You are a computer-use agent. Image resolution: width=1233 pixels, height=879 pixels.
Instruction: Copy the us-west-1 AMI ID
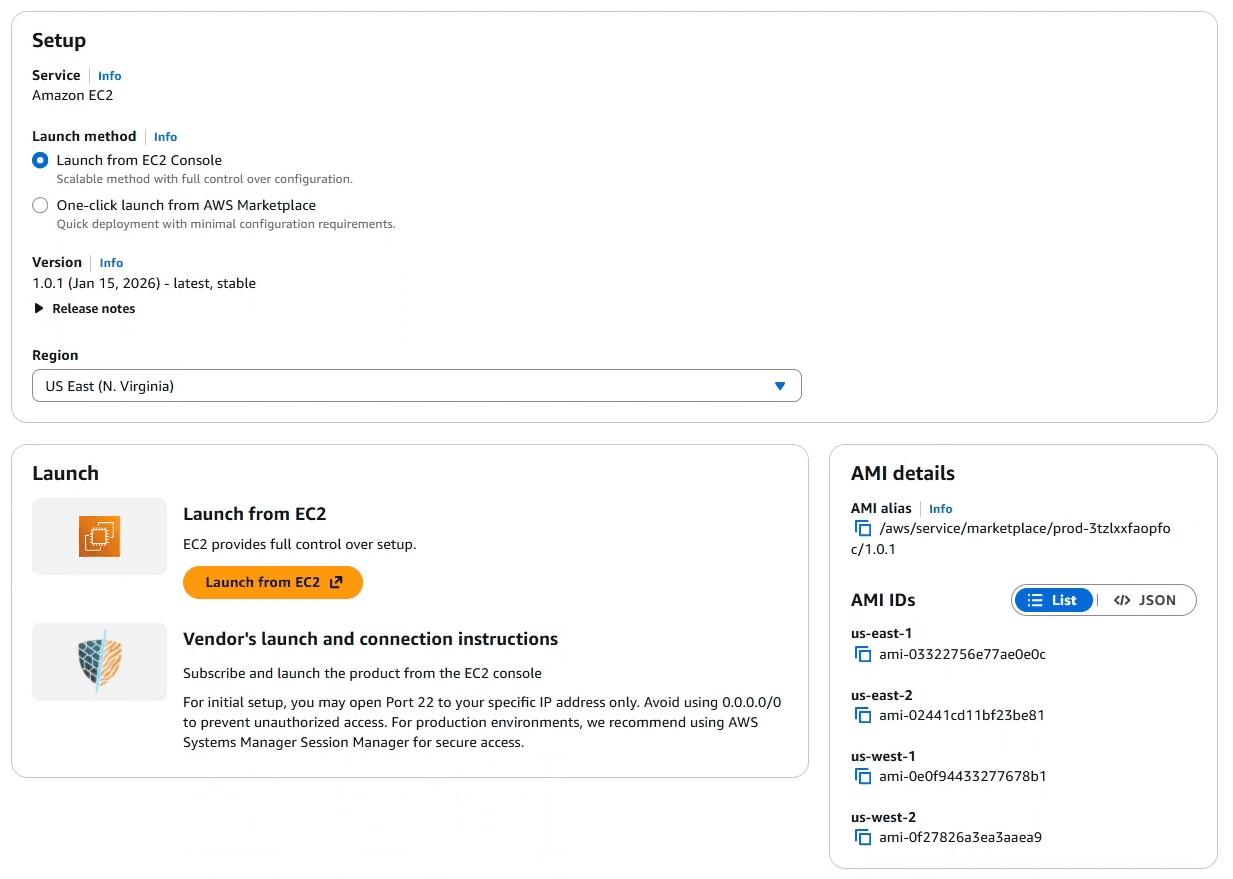coord(862,776)
